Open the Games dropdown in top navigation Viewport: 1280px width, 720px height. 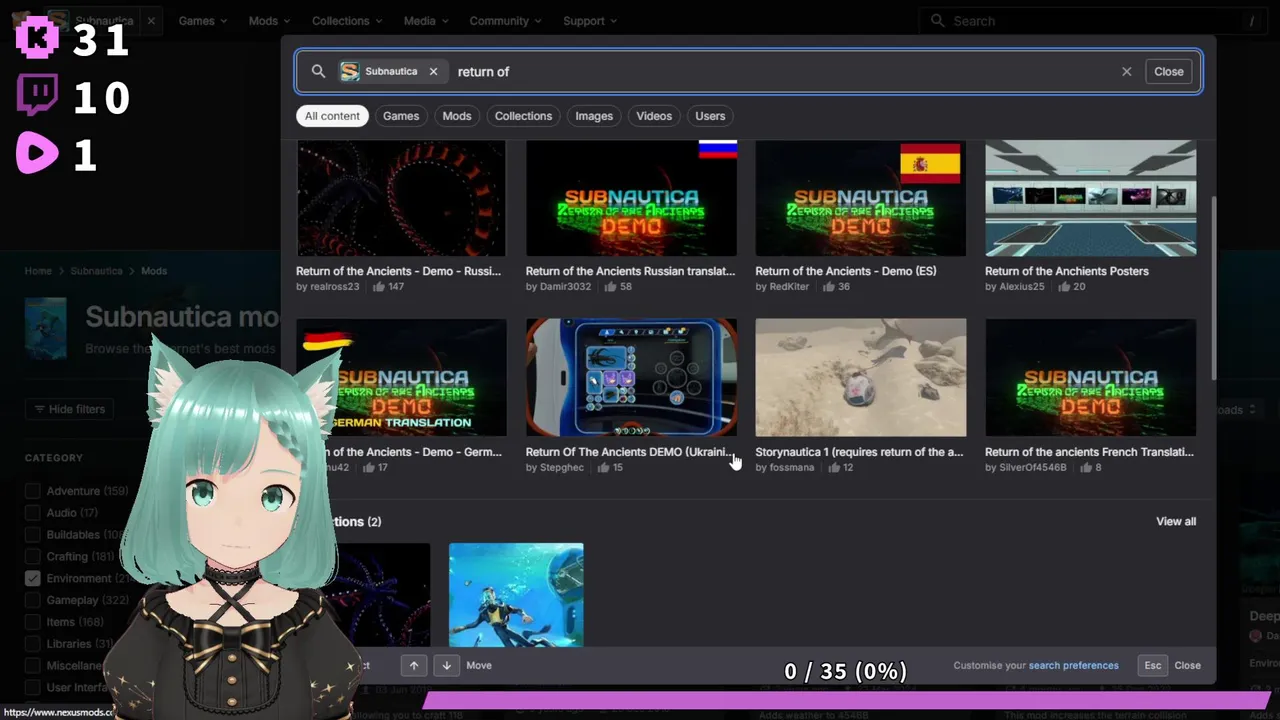tap(203, 21)
